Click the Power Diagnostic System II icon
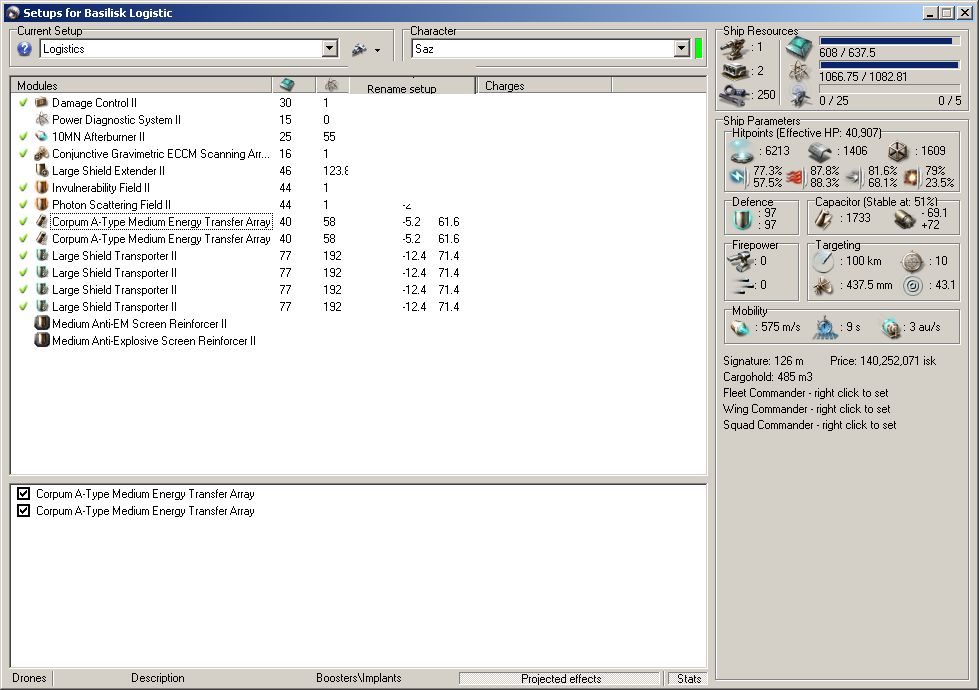The image size is (979, 690). pos(41,119)
